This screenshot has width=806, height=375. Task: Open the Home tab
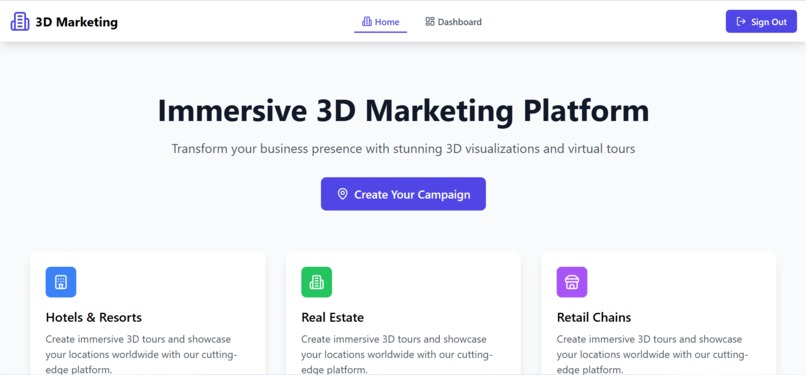click(380, 22)
